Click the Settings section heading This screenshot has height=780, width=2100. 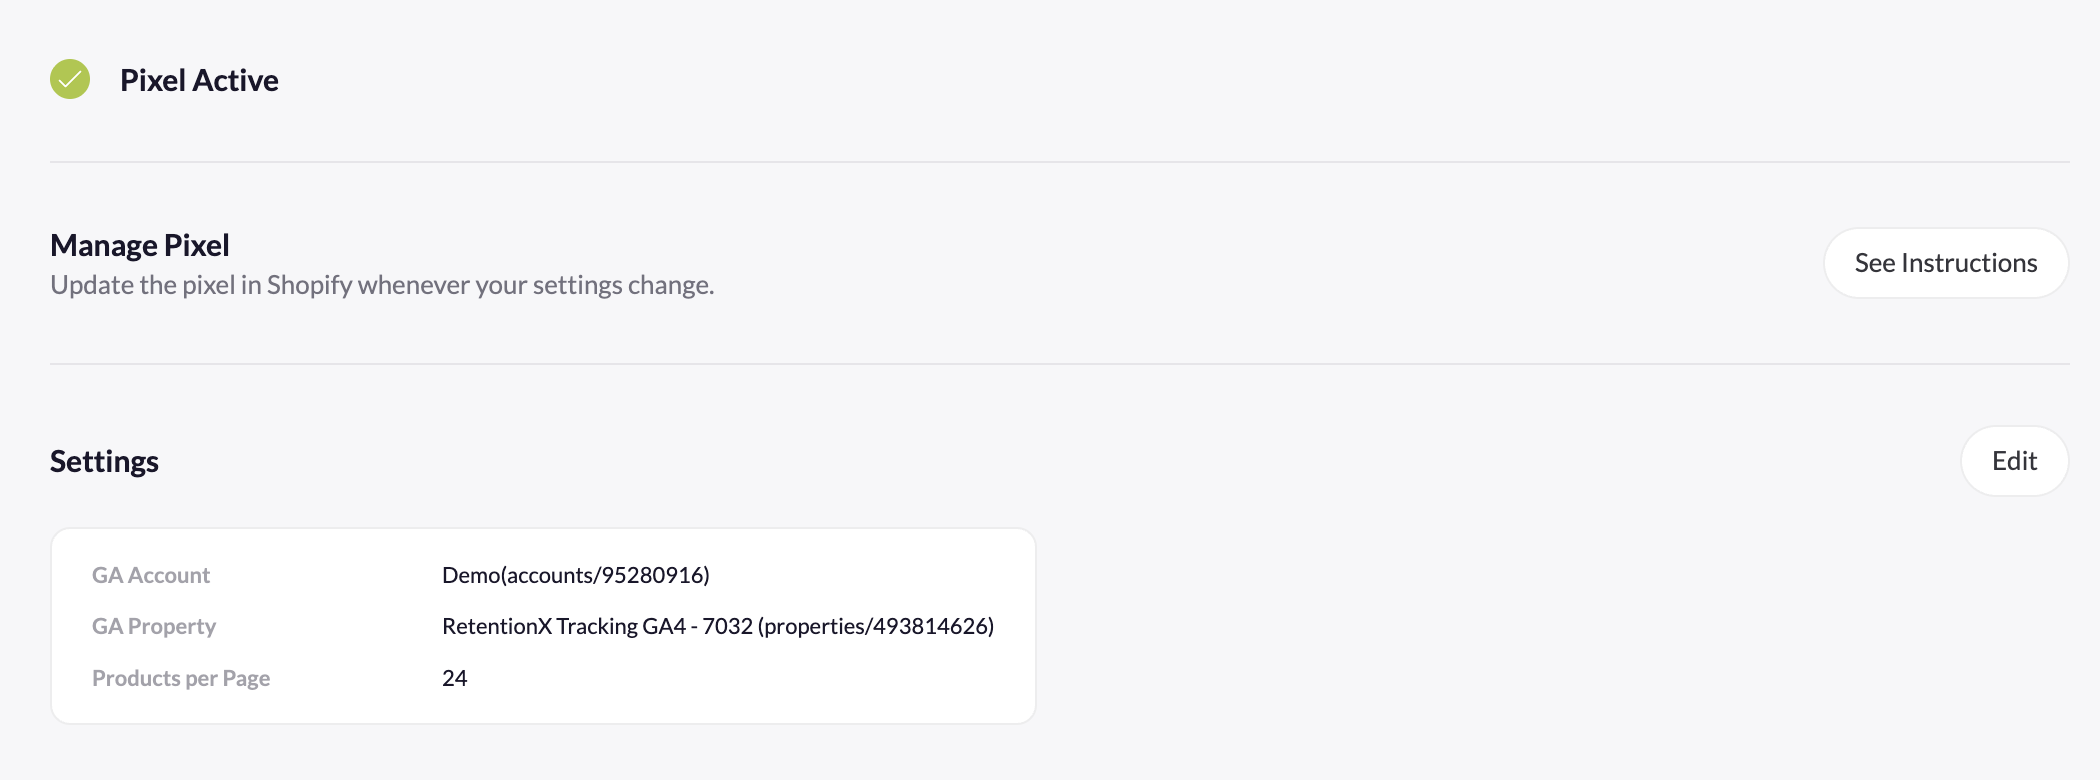coord(104,461)
